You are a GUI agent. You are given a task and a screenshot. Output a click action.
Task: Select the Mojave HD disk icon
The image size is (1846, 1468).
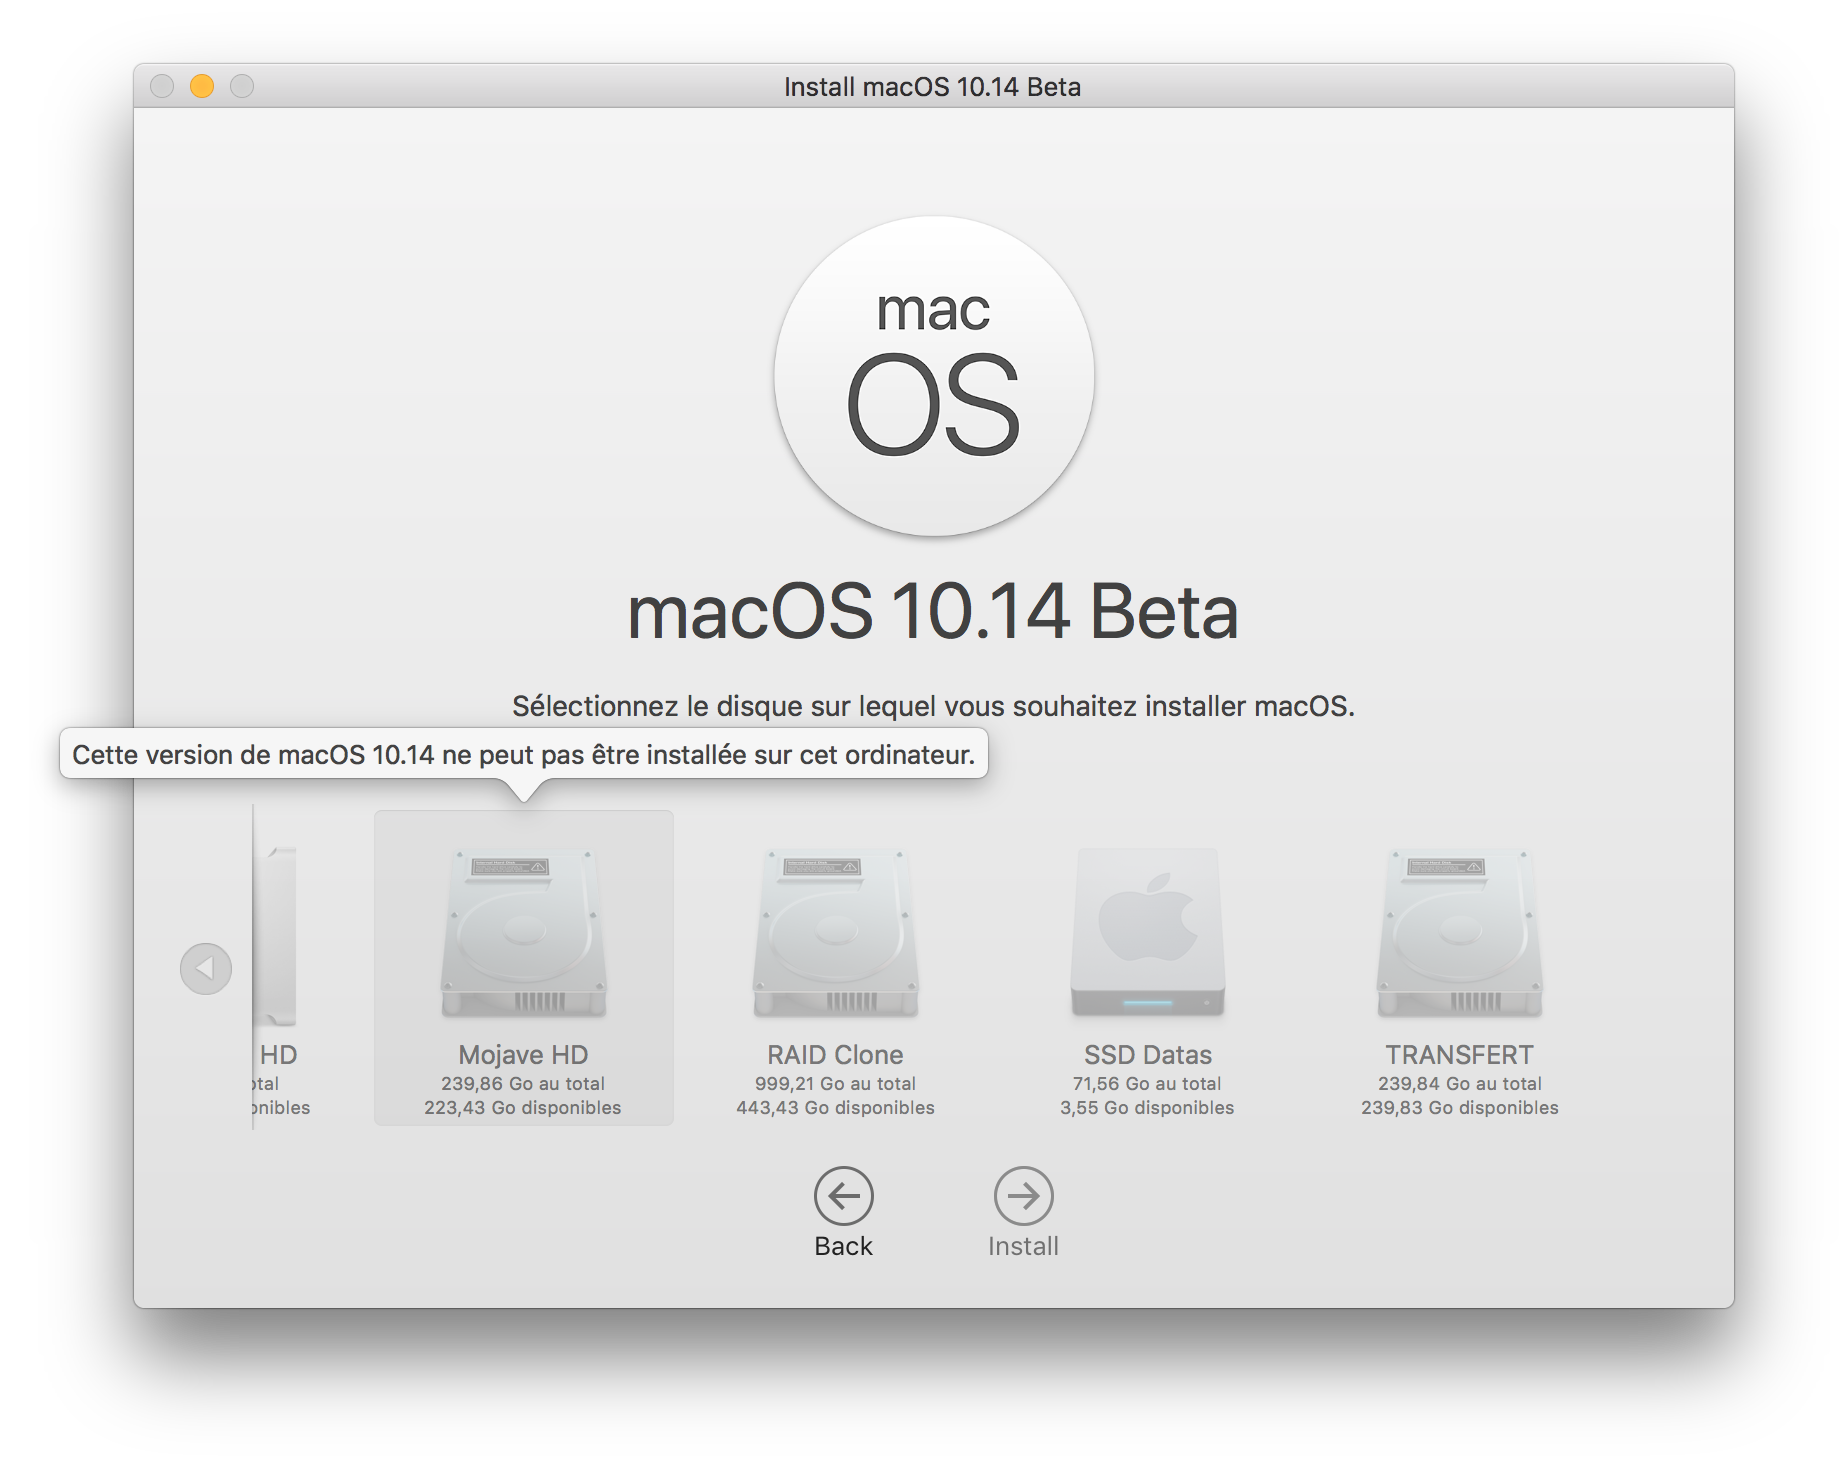[523, 933]
